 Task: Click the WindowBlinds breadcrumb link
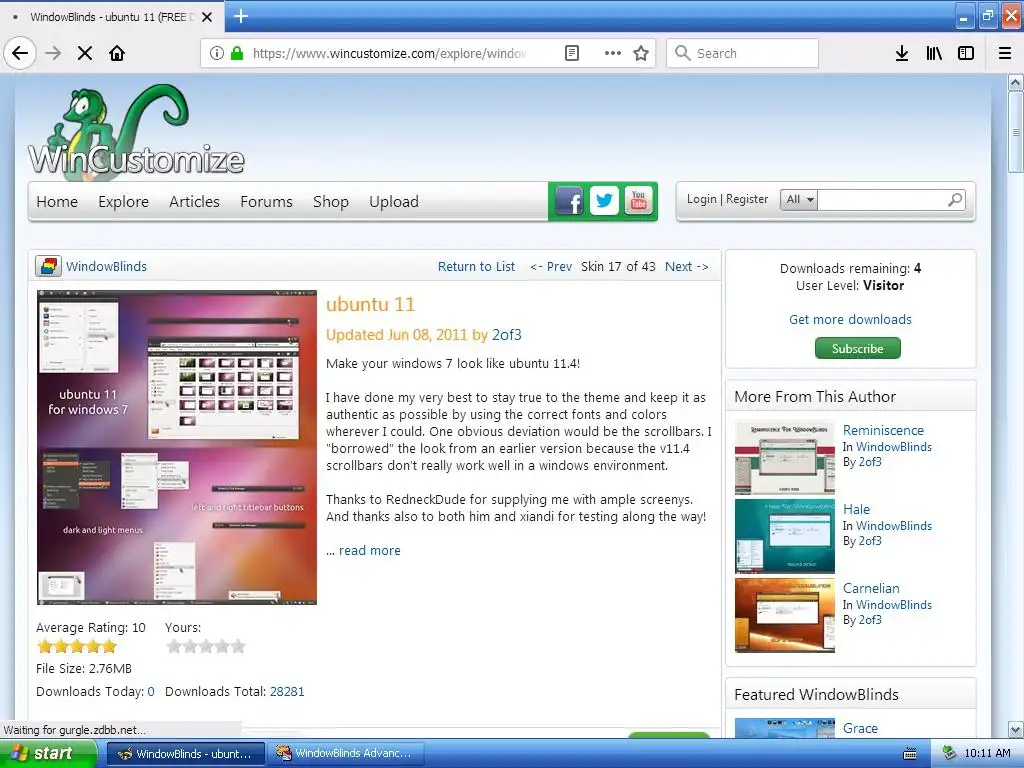(106, 266)
